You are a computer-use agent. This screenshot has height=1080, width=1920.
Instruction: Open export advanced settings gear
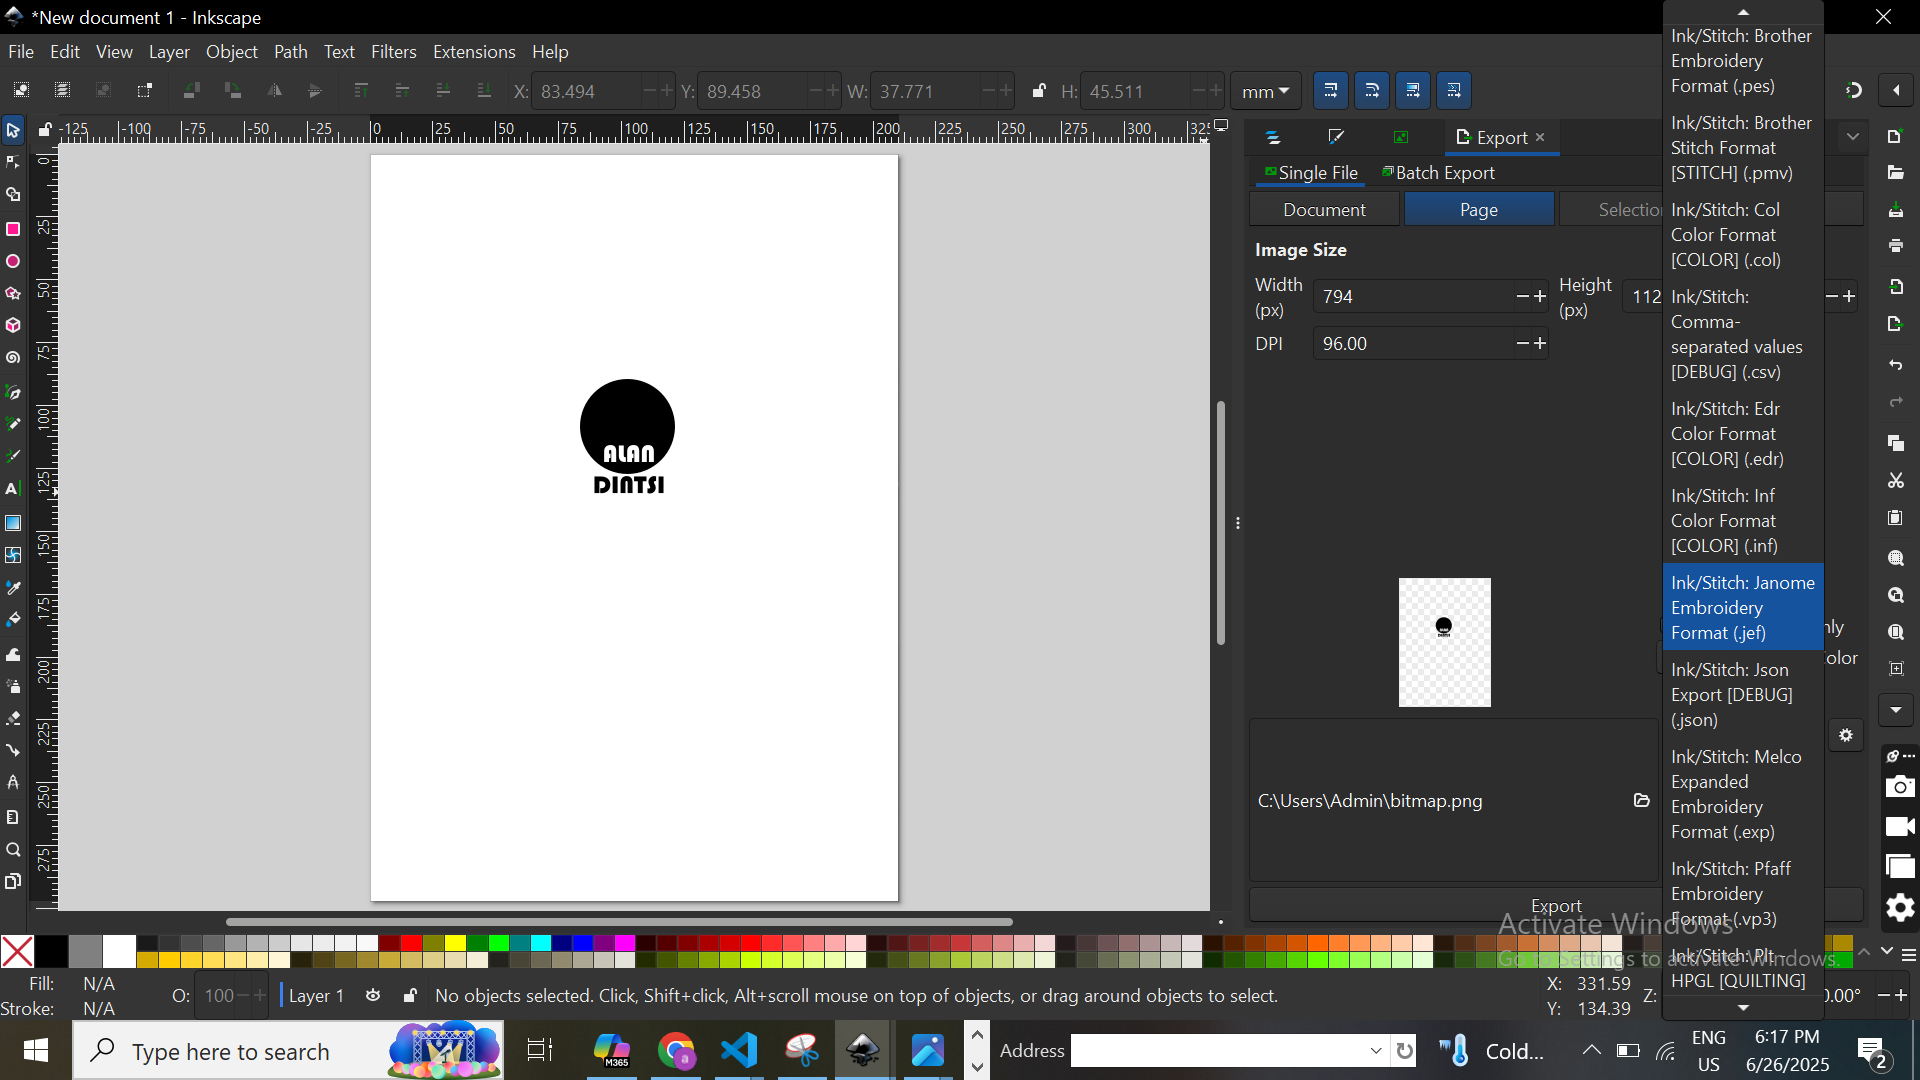pyautogui.click(x=1846, y=735)
